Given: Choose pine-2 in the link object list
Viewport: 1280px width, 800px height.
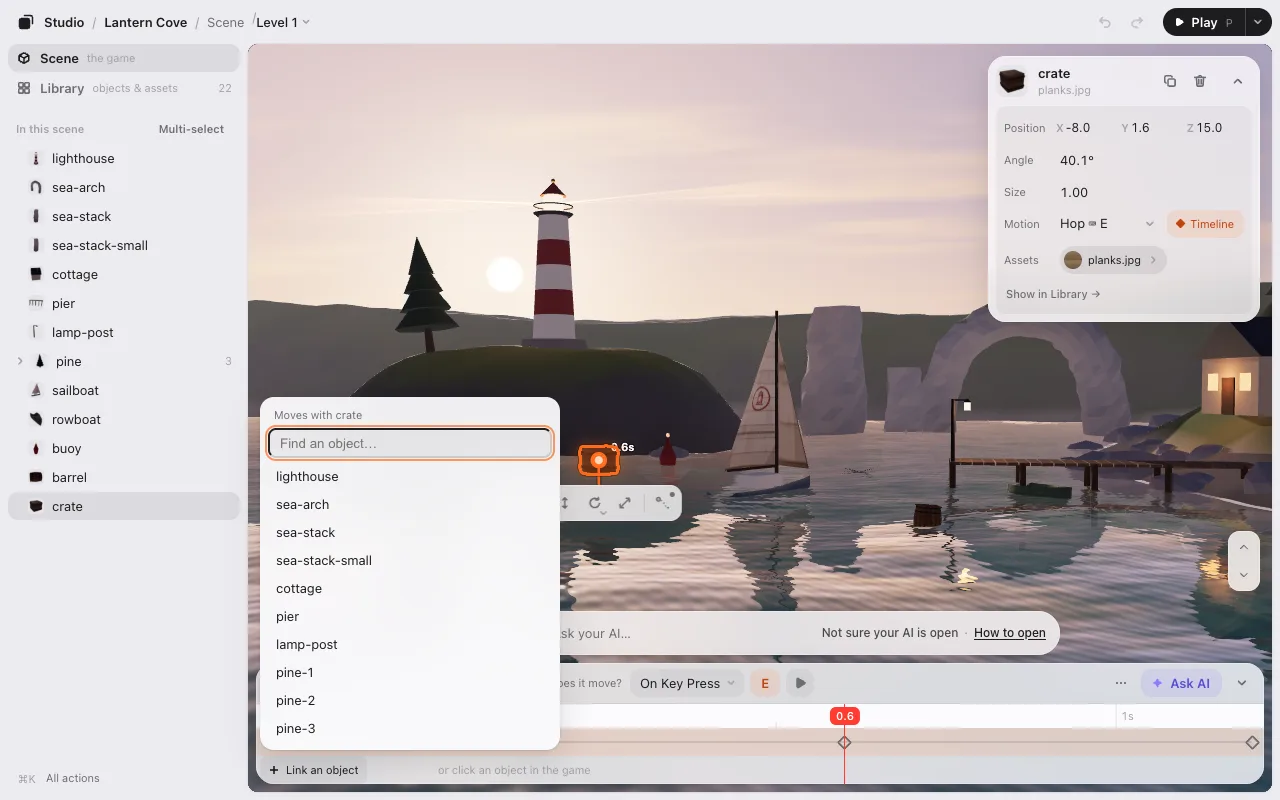Looking at the screenshot, I should coord(409,700).
